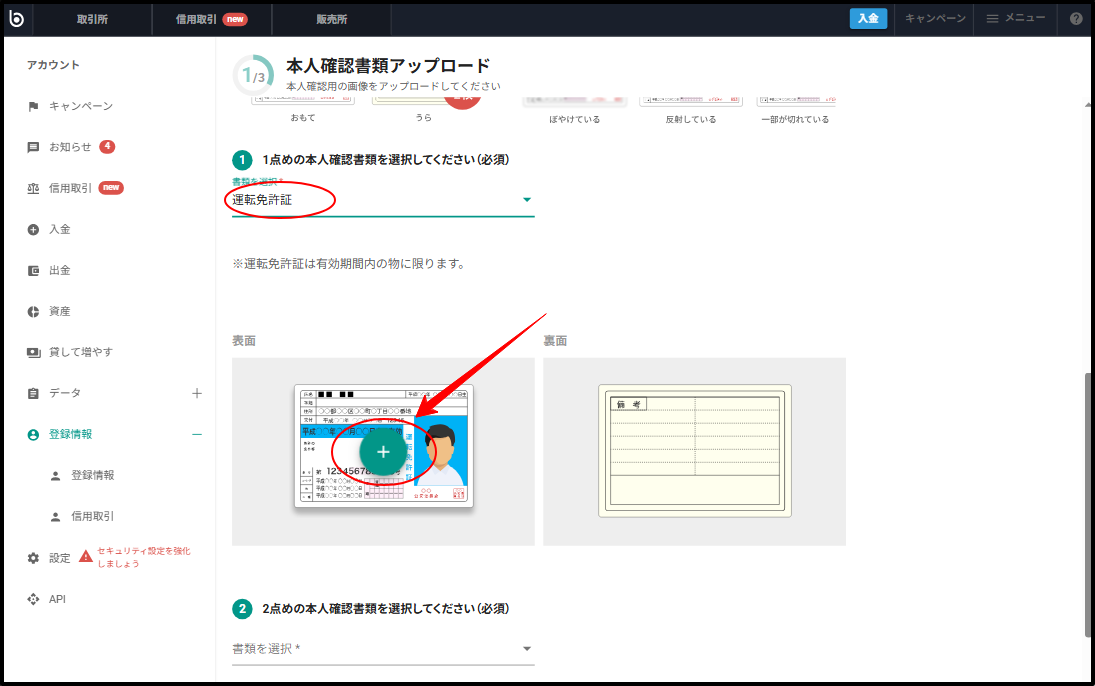1095x686 pixels.
Task: Click the 資産 pie chart icon
Action: (33, 312)
